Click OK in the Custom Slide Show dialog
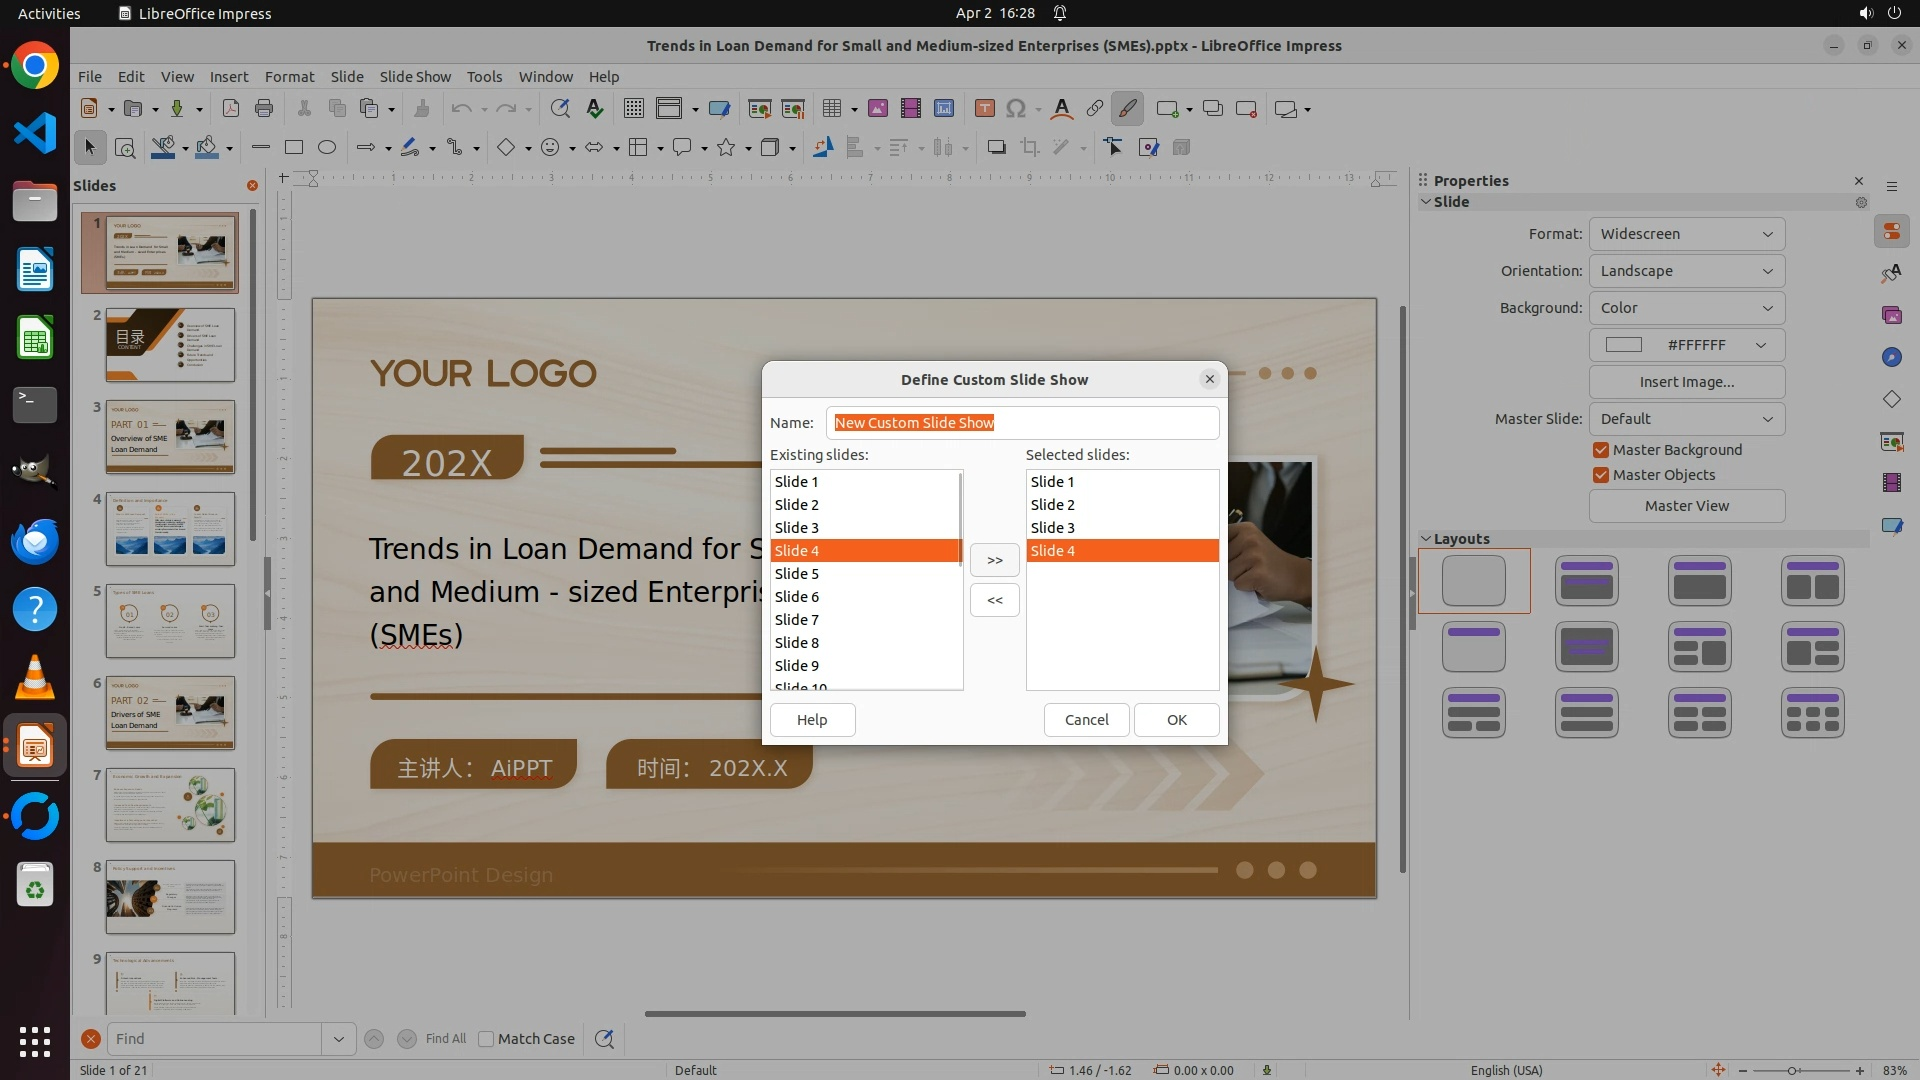The height and width of the screenshot is (1080, 1920). [1176, 720]
